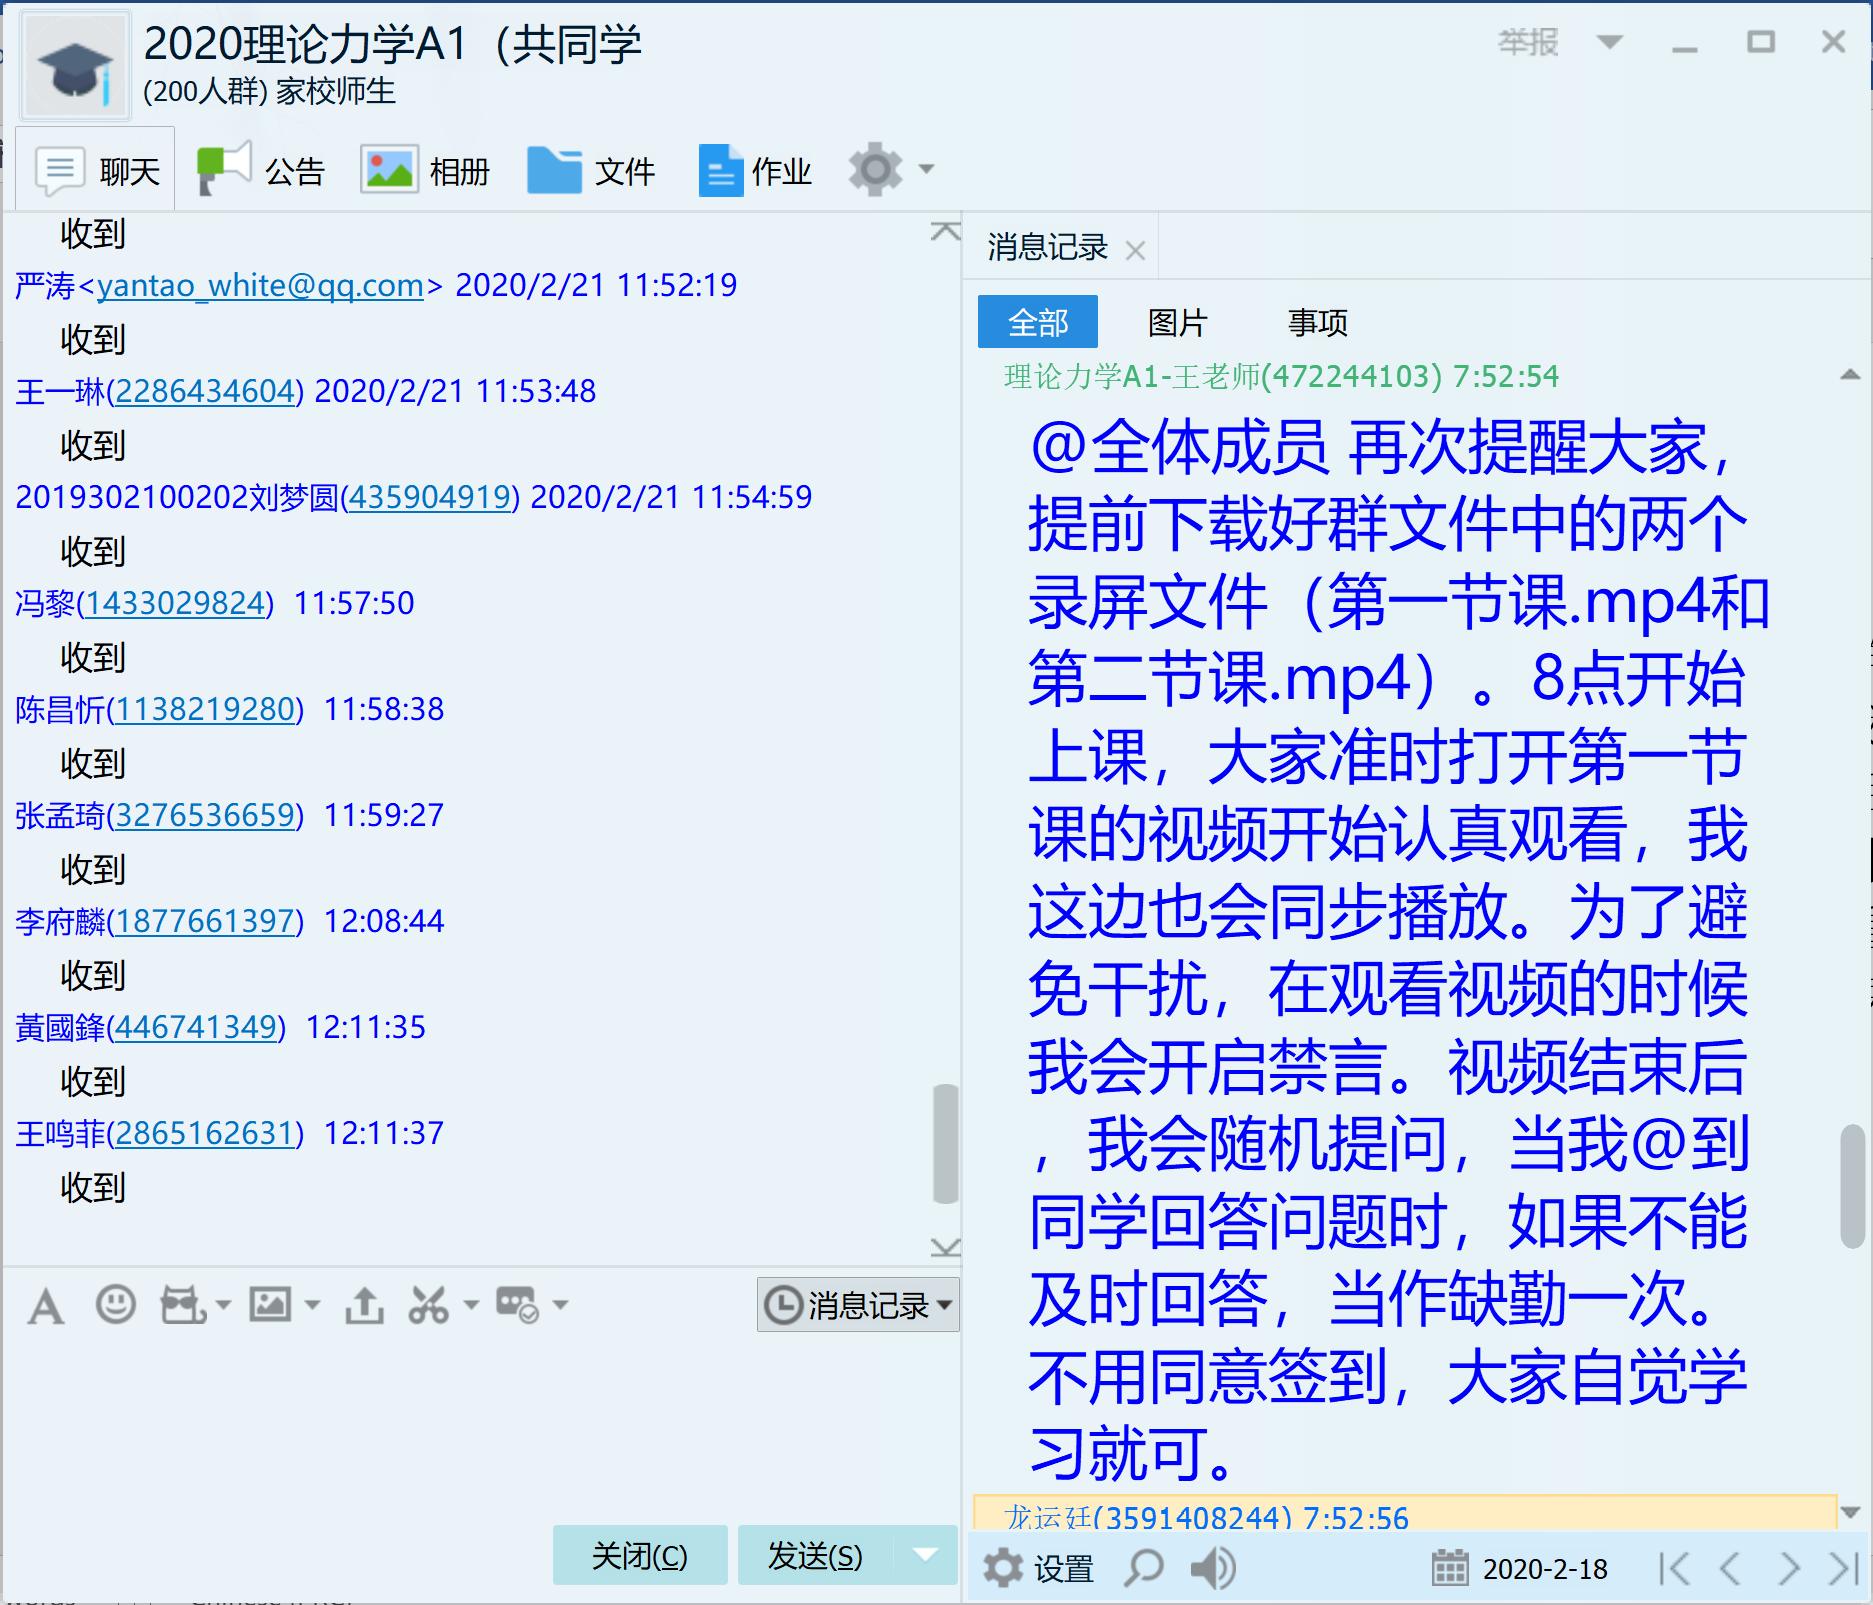Screen dimensions: 1873x1605
Task: Open the 公告 announcements section
Action: pos(262,170)
